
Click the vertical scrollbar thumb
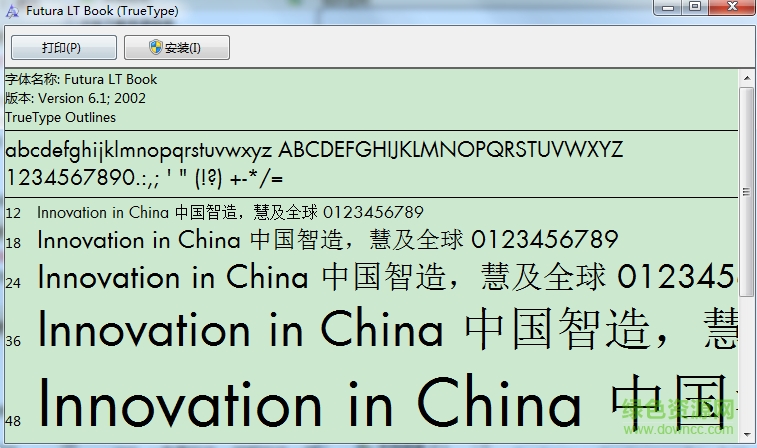pos(746,192)
